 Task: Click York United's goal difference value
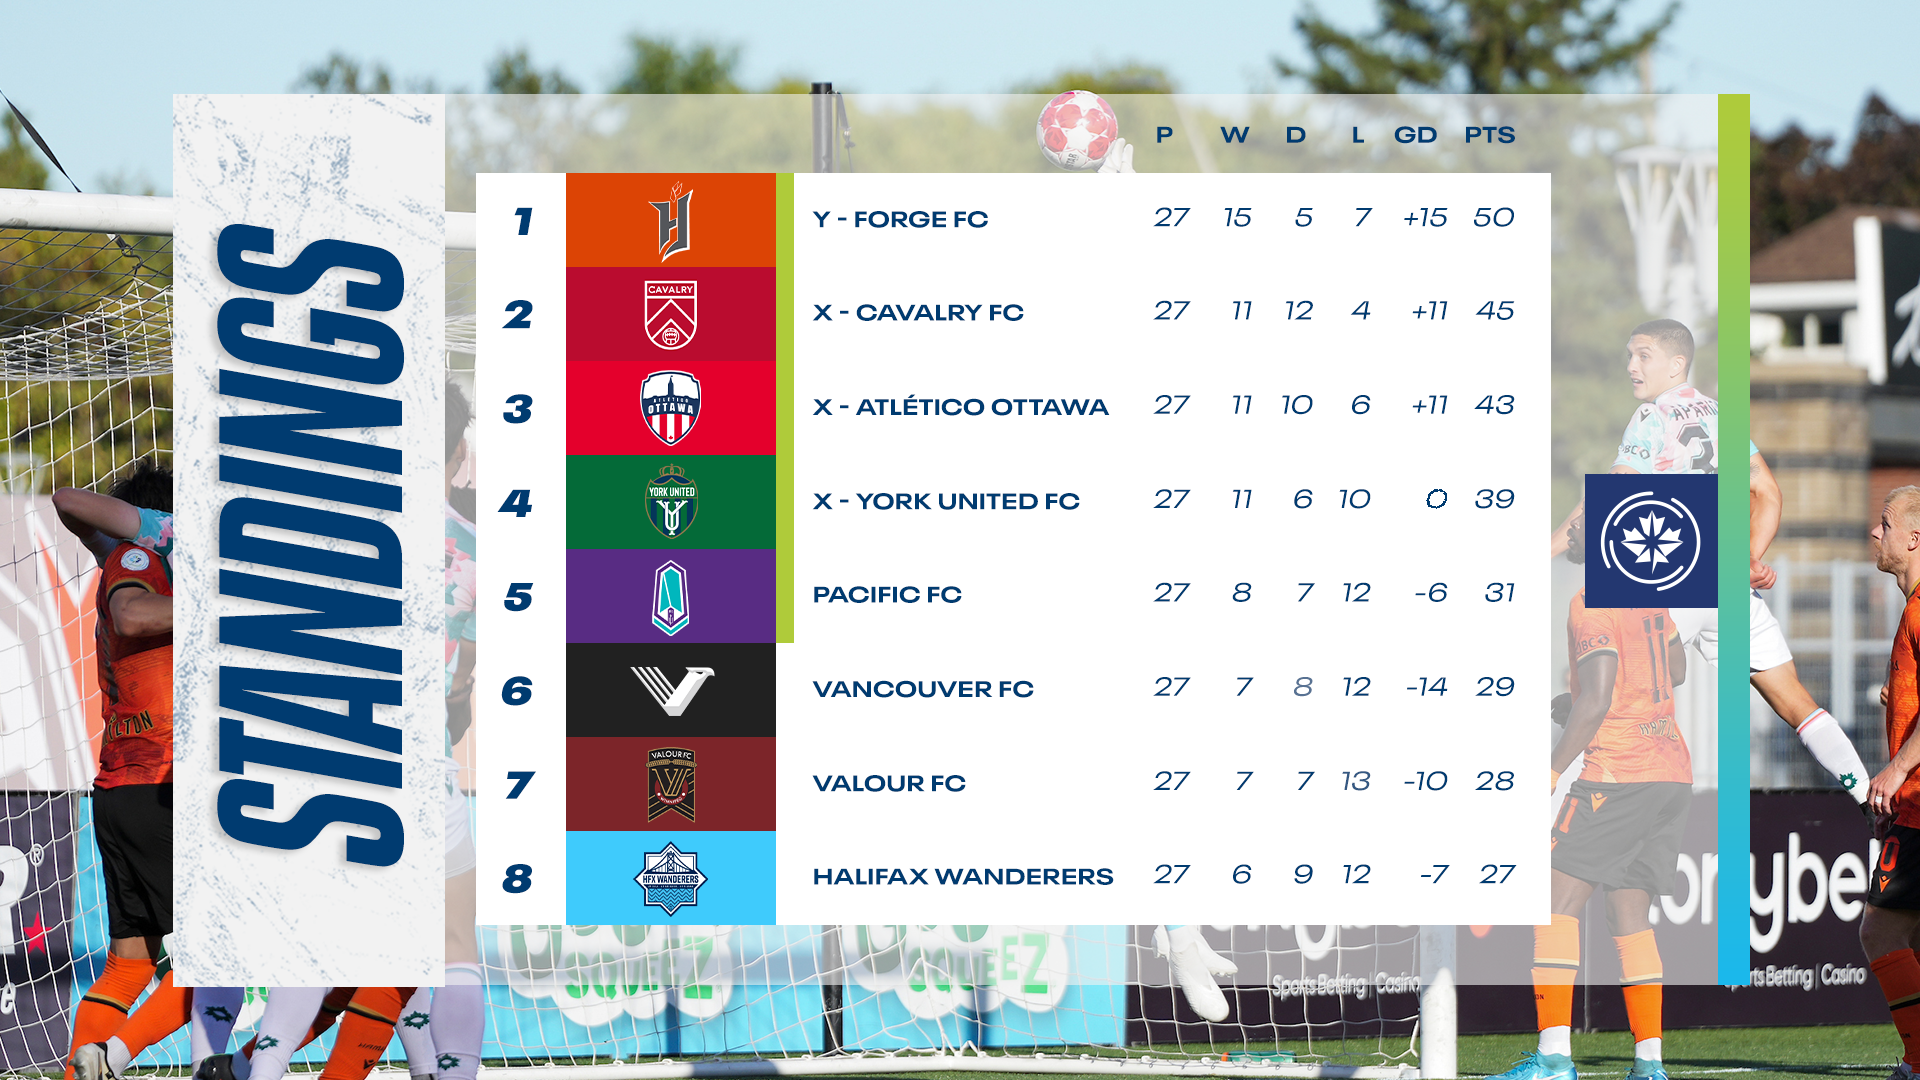tap(1436, 499)
